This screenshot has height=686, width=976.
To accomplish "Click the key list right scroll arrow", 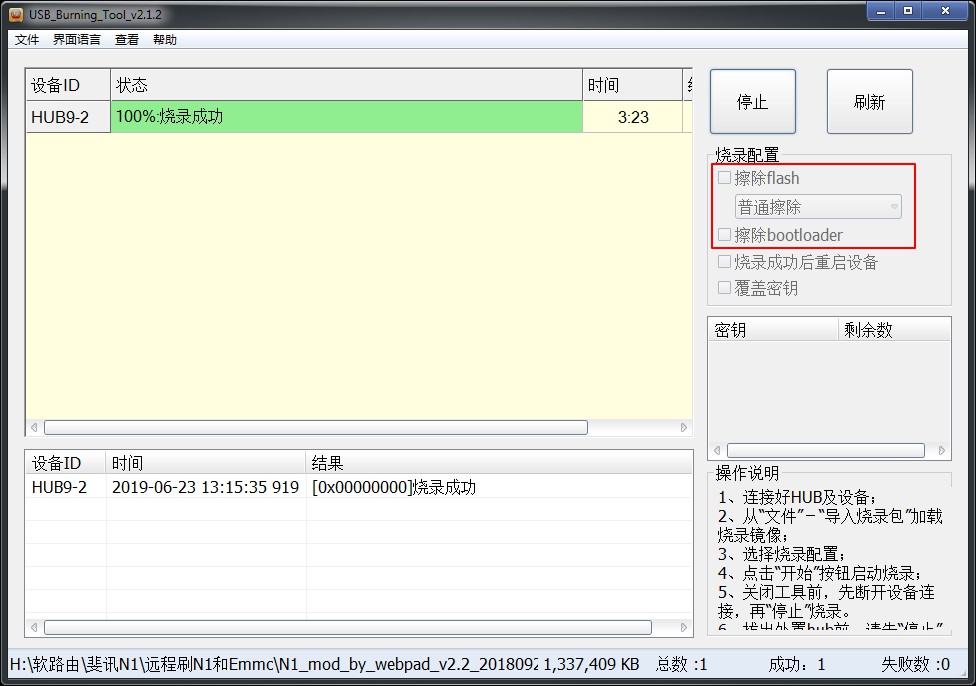I will (x=942, y=450).
